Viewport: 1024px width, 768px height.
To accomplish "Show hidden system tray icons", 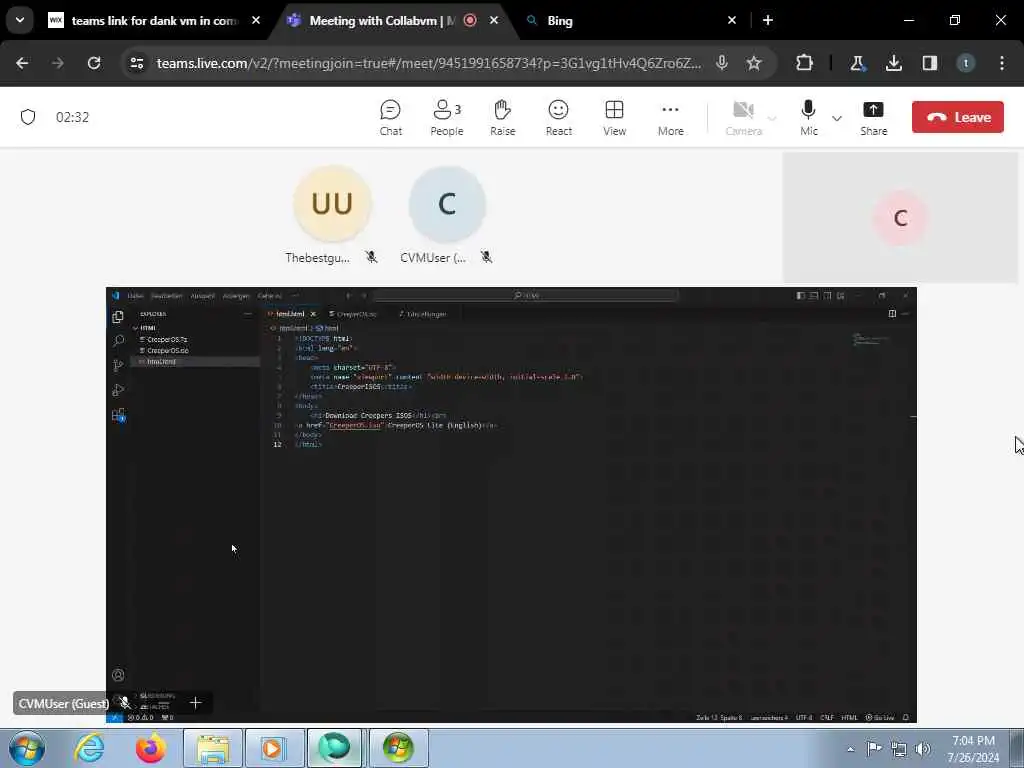I will coord(850,749).
